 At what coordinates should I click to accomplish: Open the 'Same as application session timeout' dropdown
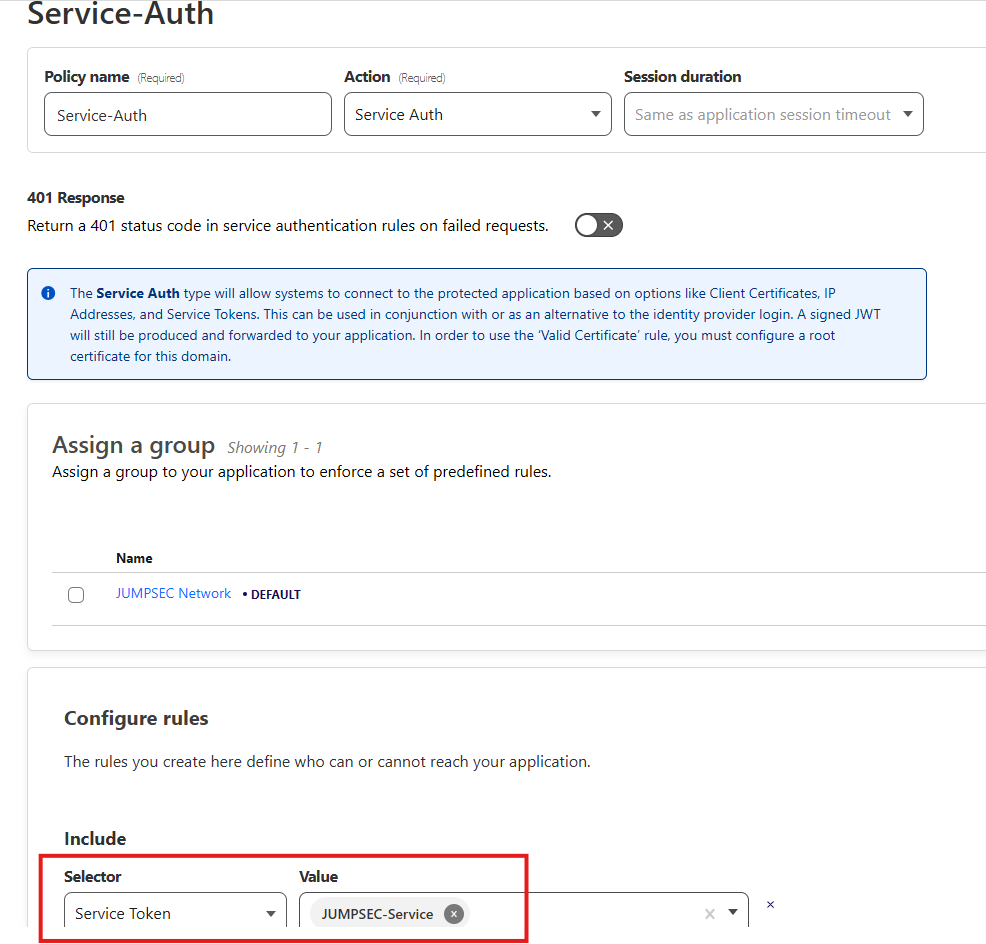(x=772, y=114)
